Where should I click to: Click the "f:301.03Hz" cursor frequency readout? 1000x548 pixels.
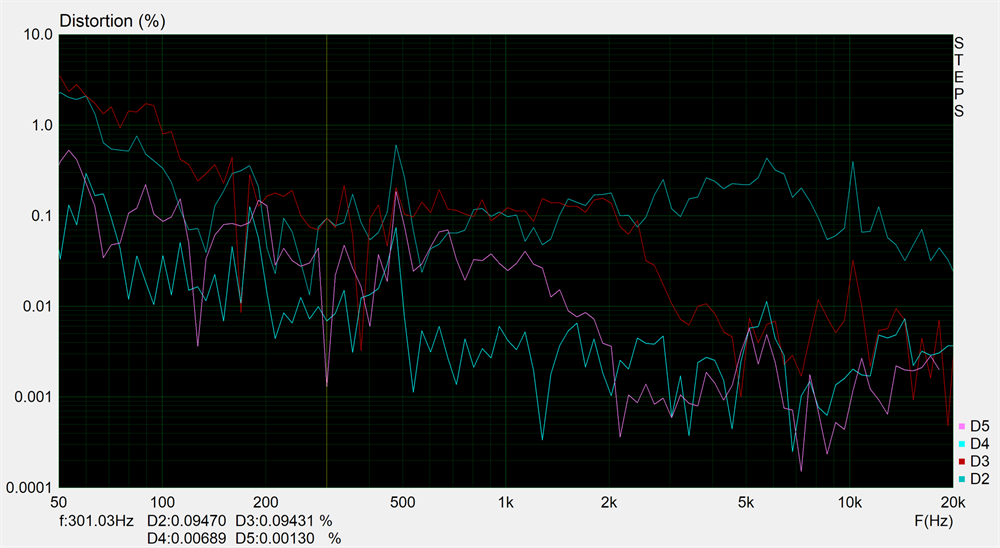coord(96,521)
